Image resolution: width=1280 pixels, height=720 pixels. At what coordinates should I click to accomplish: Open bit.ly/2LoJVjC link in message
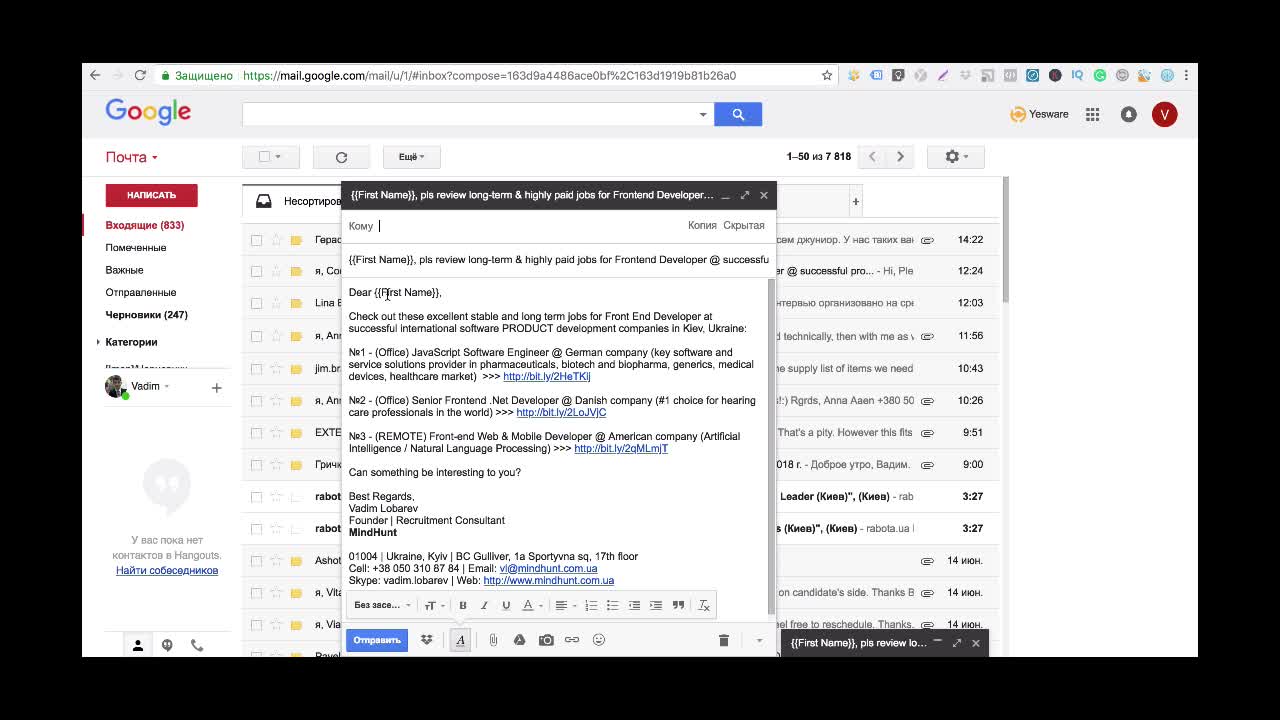click(561, 413)
